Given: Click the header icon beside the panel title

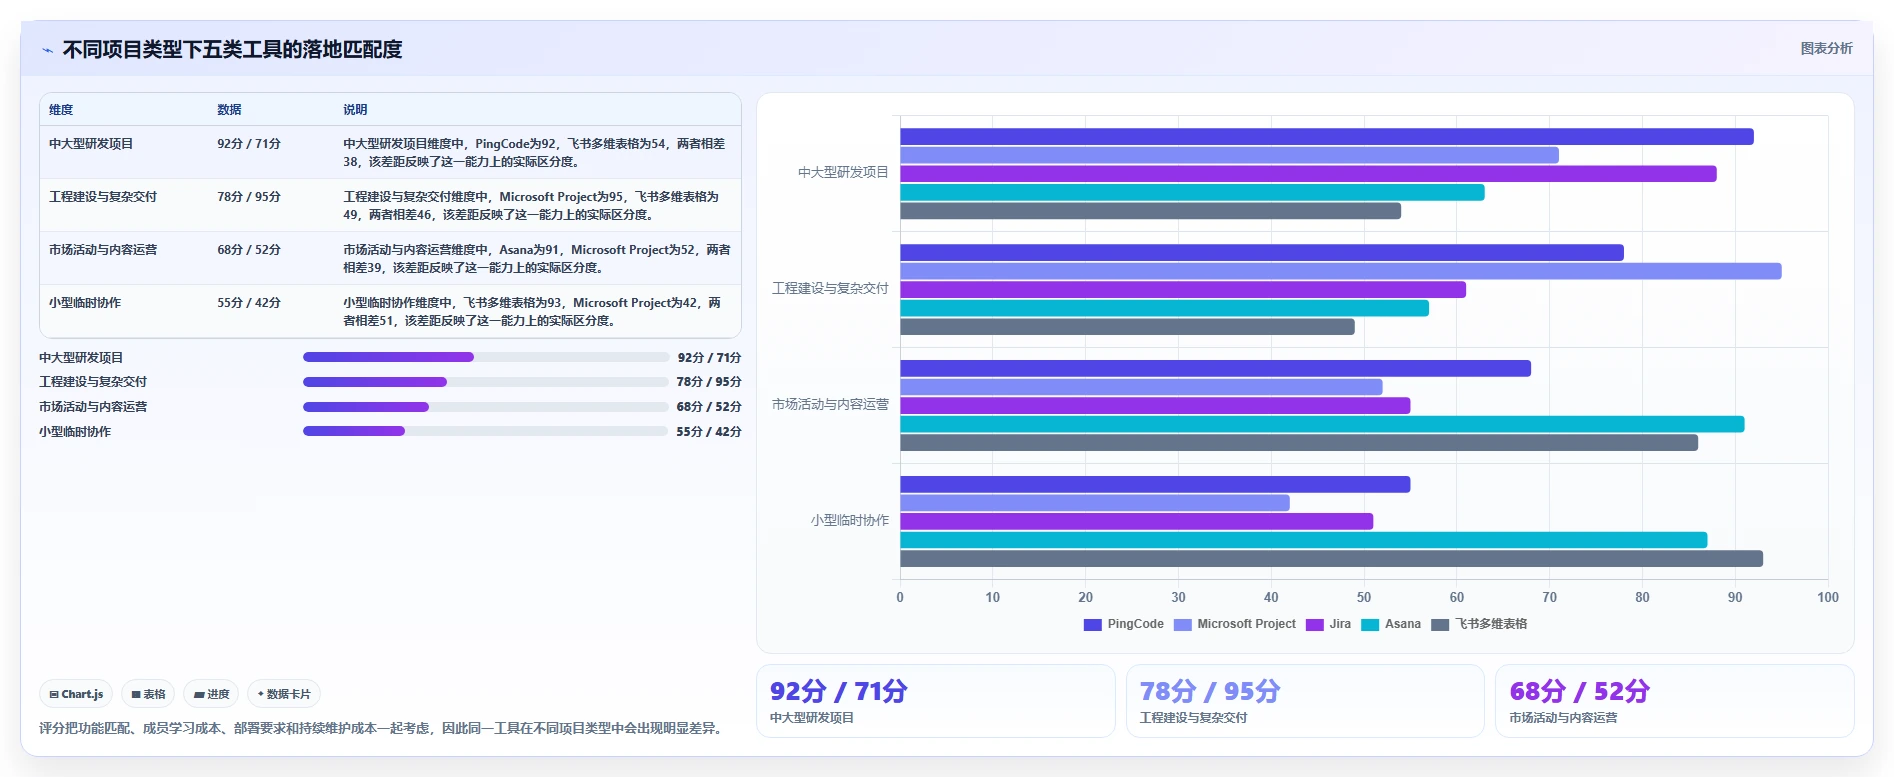Looking at the screenshot, I should click(47, 50).
